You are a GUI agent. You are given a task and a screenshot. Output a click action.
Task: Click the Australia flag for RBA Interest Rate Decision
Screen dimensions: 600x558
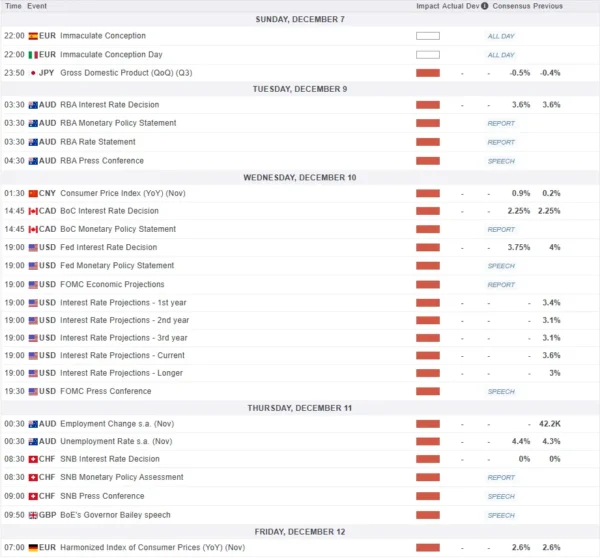point(34,105)
